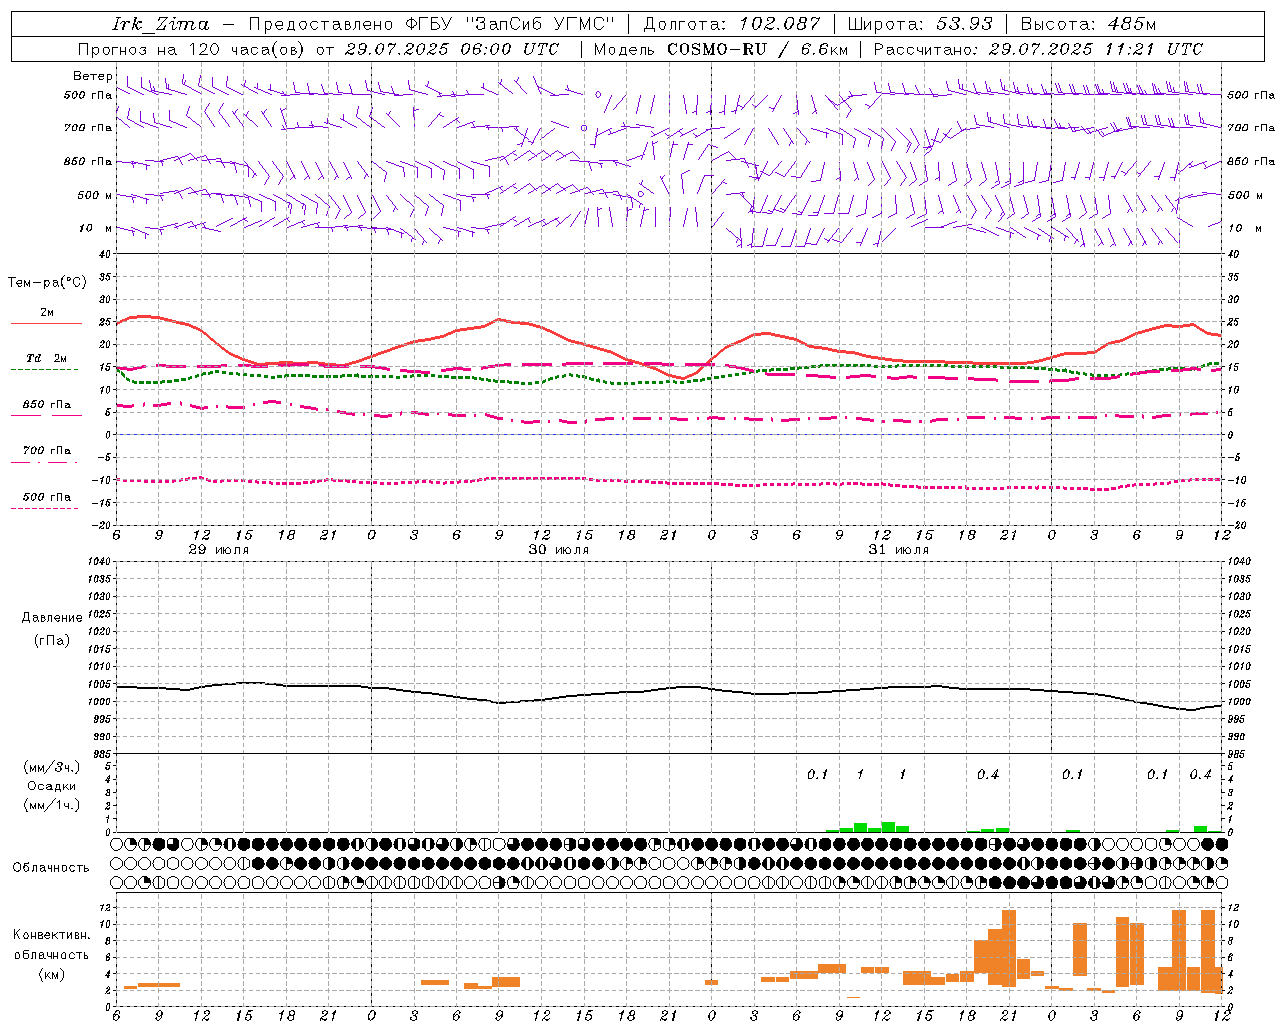Click the 'Td 2м' dew point legend entry

pyautogui.click(x=46, y=358)
